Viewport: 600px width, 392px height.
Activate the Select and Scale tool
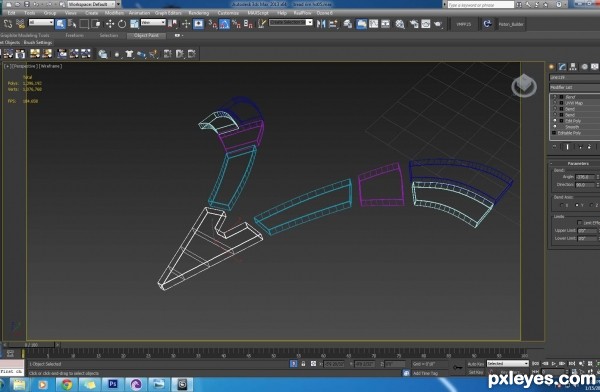(x=134, y=24)
